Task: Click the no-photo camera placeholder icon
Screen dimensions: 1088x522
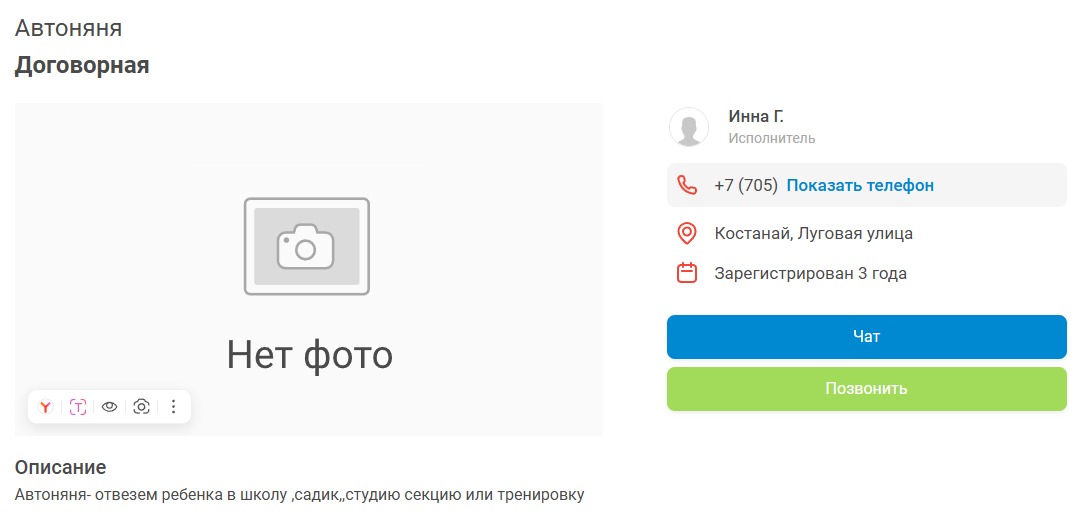Action: [307, 246]
